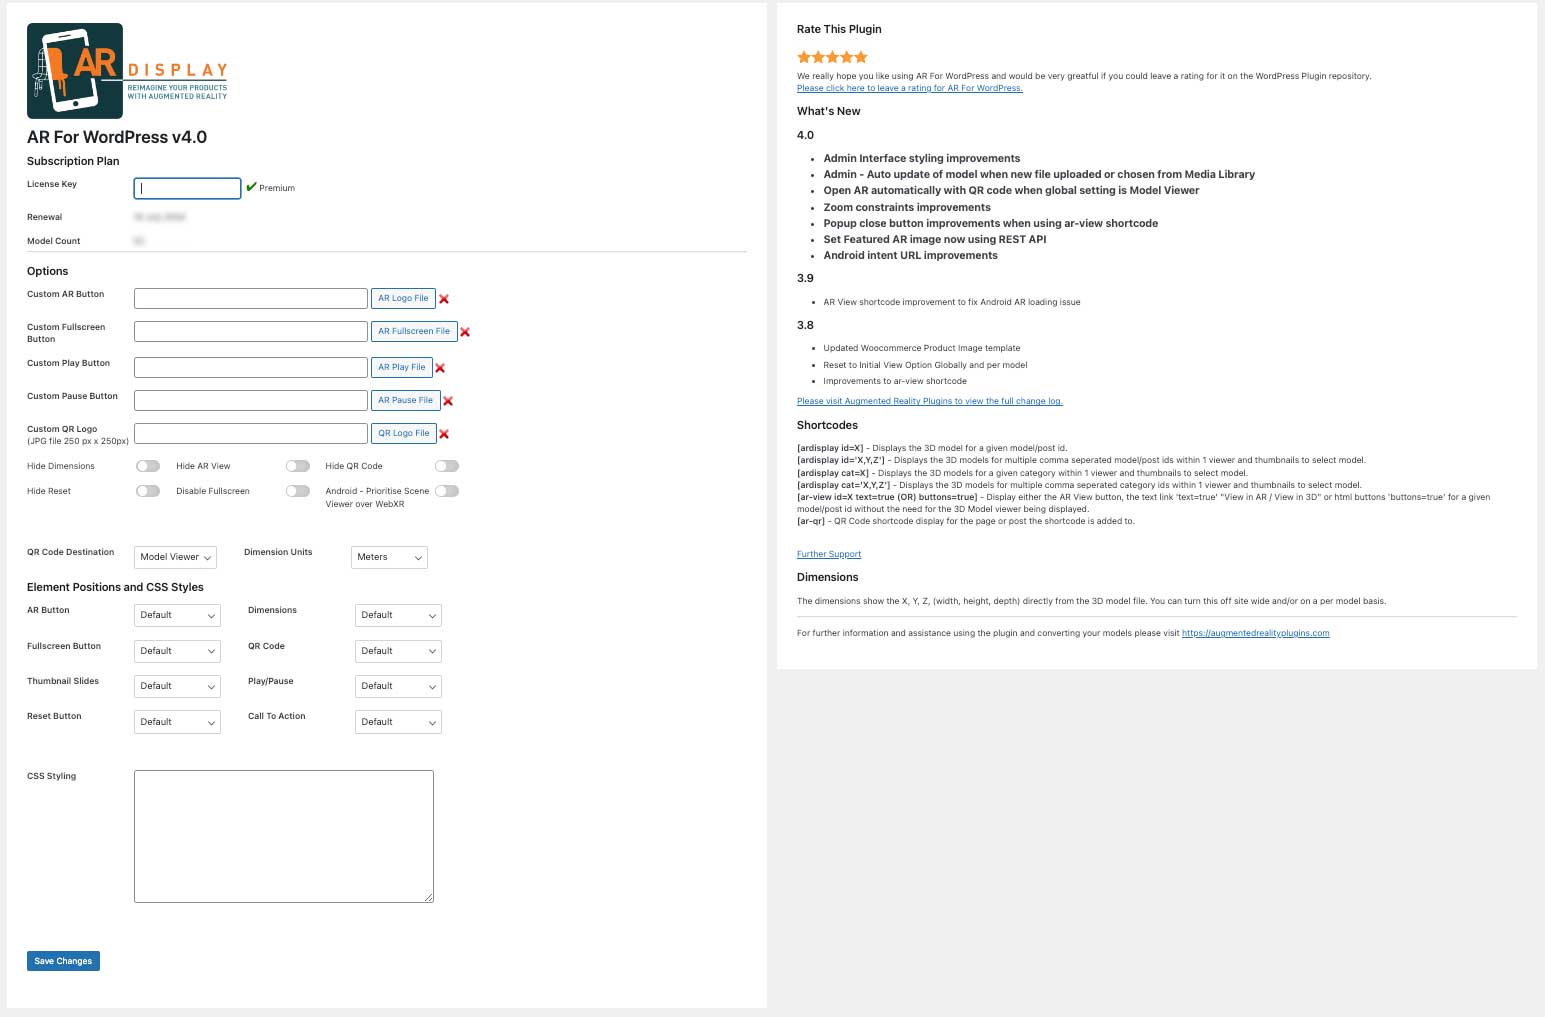Expand AR Button position dropdown
The width and height of the screenshot is (1545, 1017).
point(177,615)
